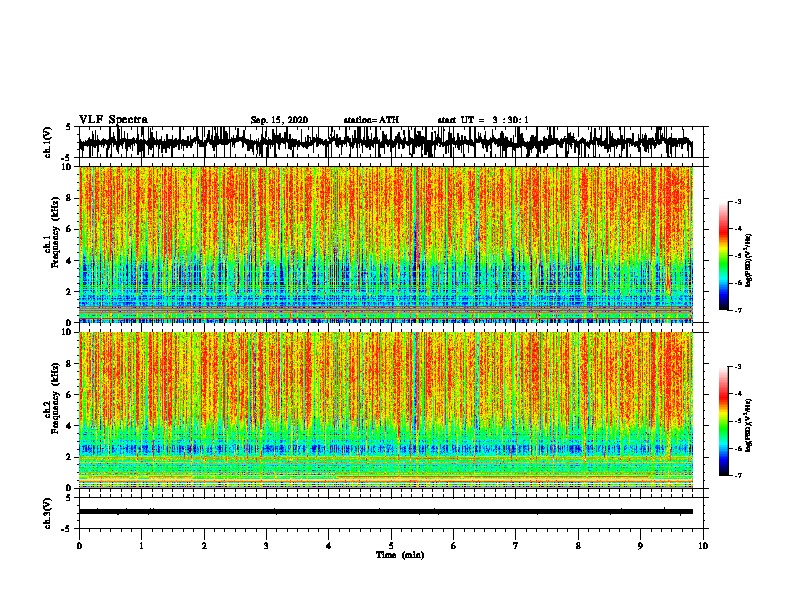Click the time axis tick '0'

coord(79,546)
